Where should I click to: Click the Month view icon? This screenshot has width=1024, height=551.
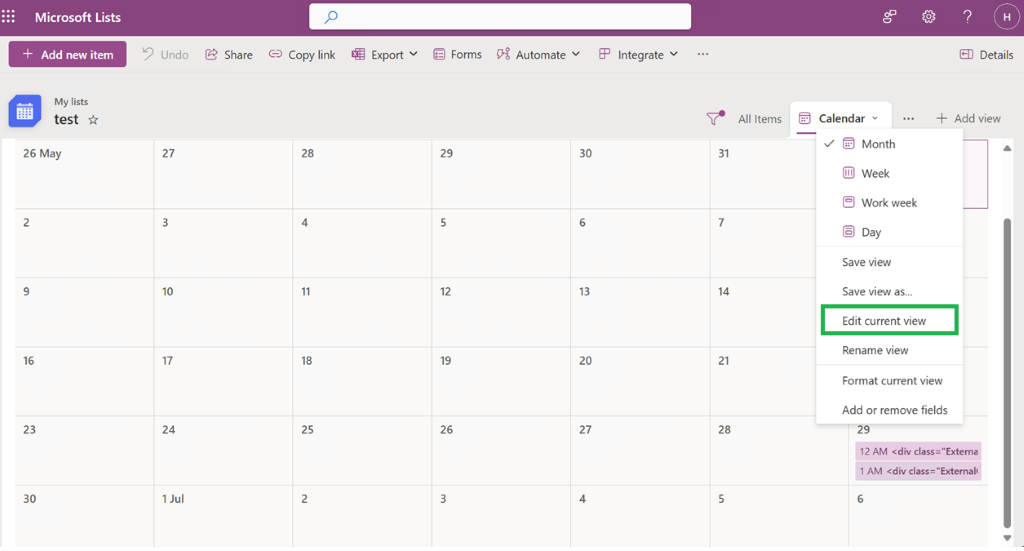pos(848,144)
